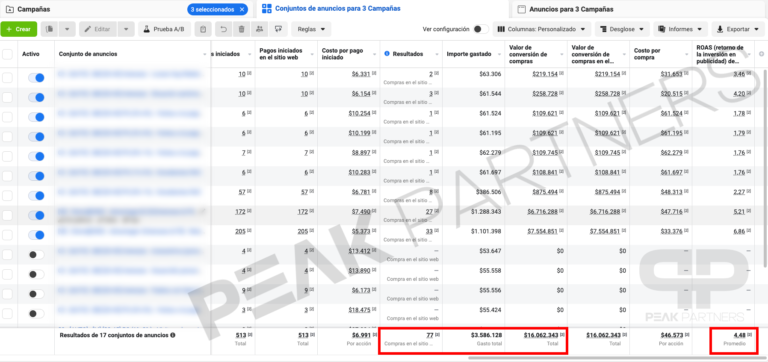This screenshot has height=362, width=768.
Task: Click the green Crear button
Action: click(x=19, y=29)
